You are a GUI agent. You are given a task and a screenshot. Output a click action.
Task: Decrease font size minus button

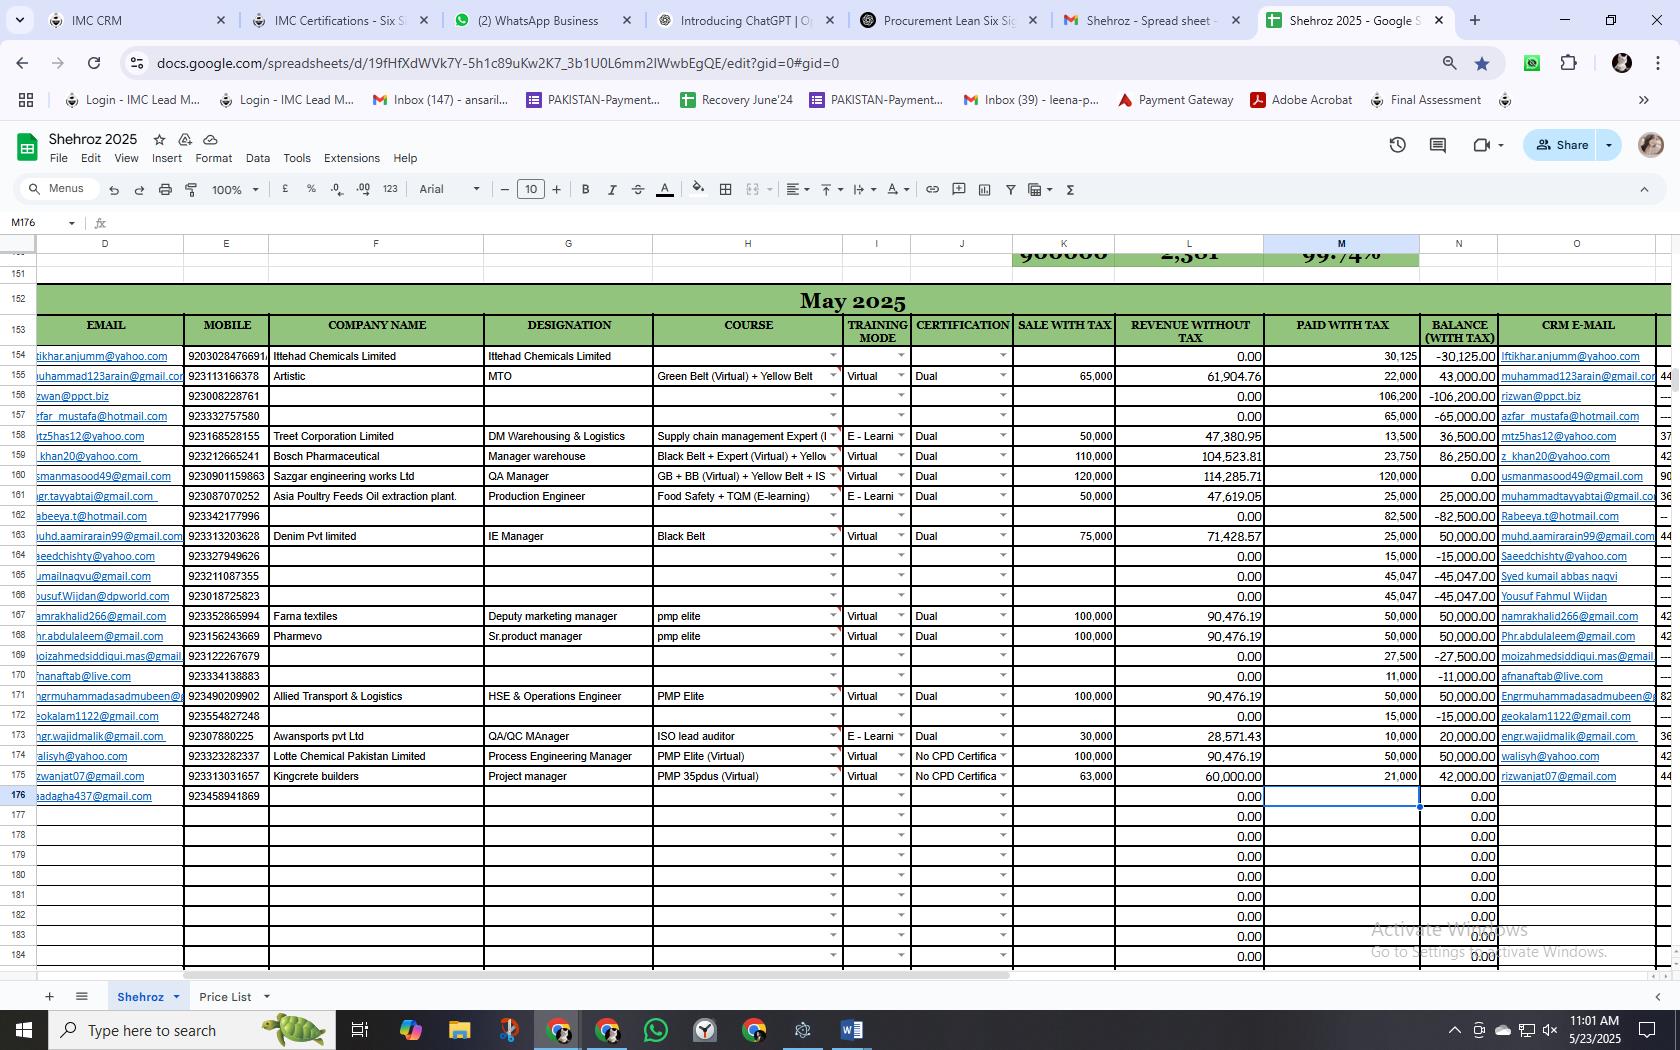click(x=505, y=189)
